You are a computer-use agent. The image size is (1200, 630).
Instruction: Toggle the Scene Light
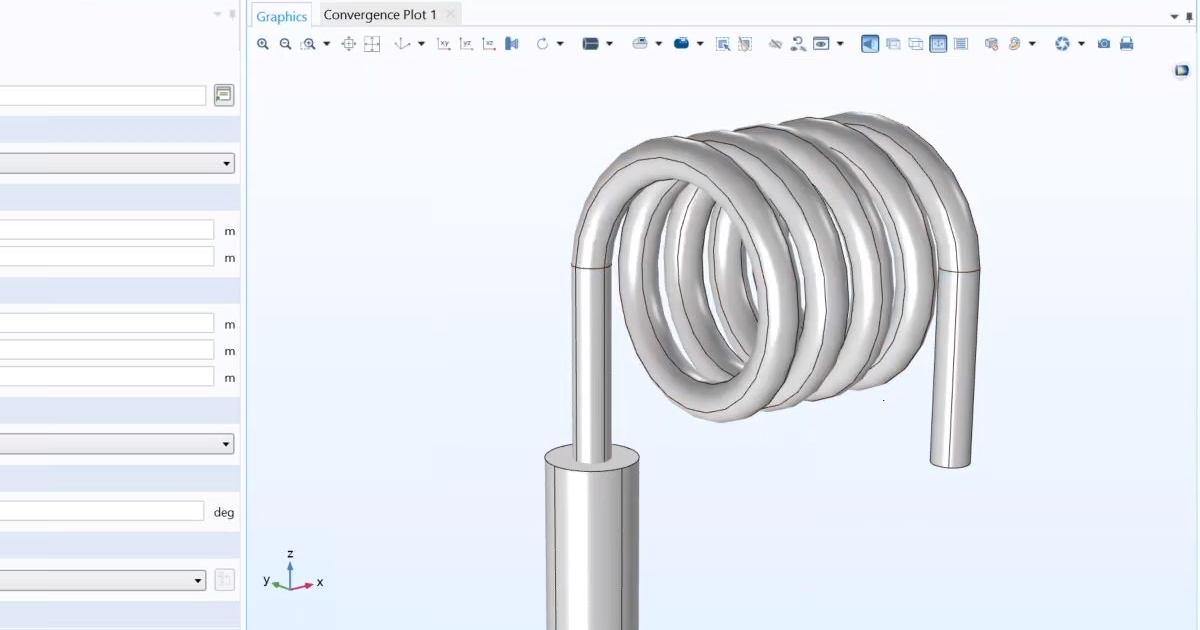[870, 44]
